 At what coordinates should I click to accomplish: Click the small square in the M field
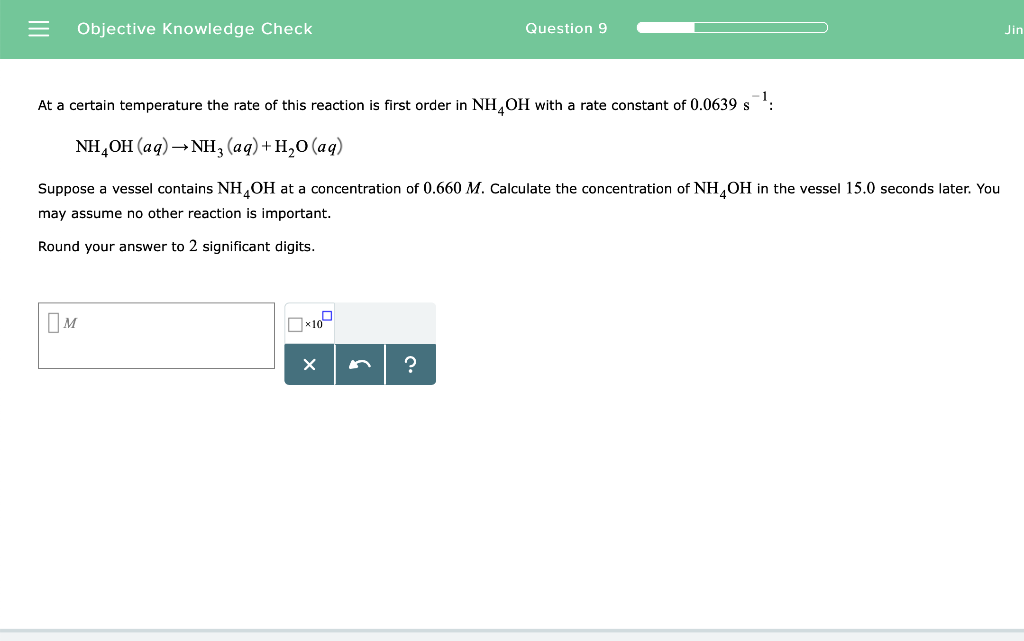(53, 322)
